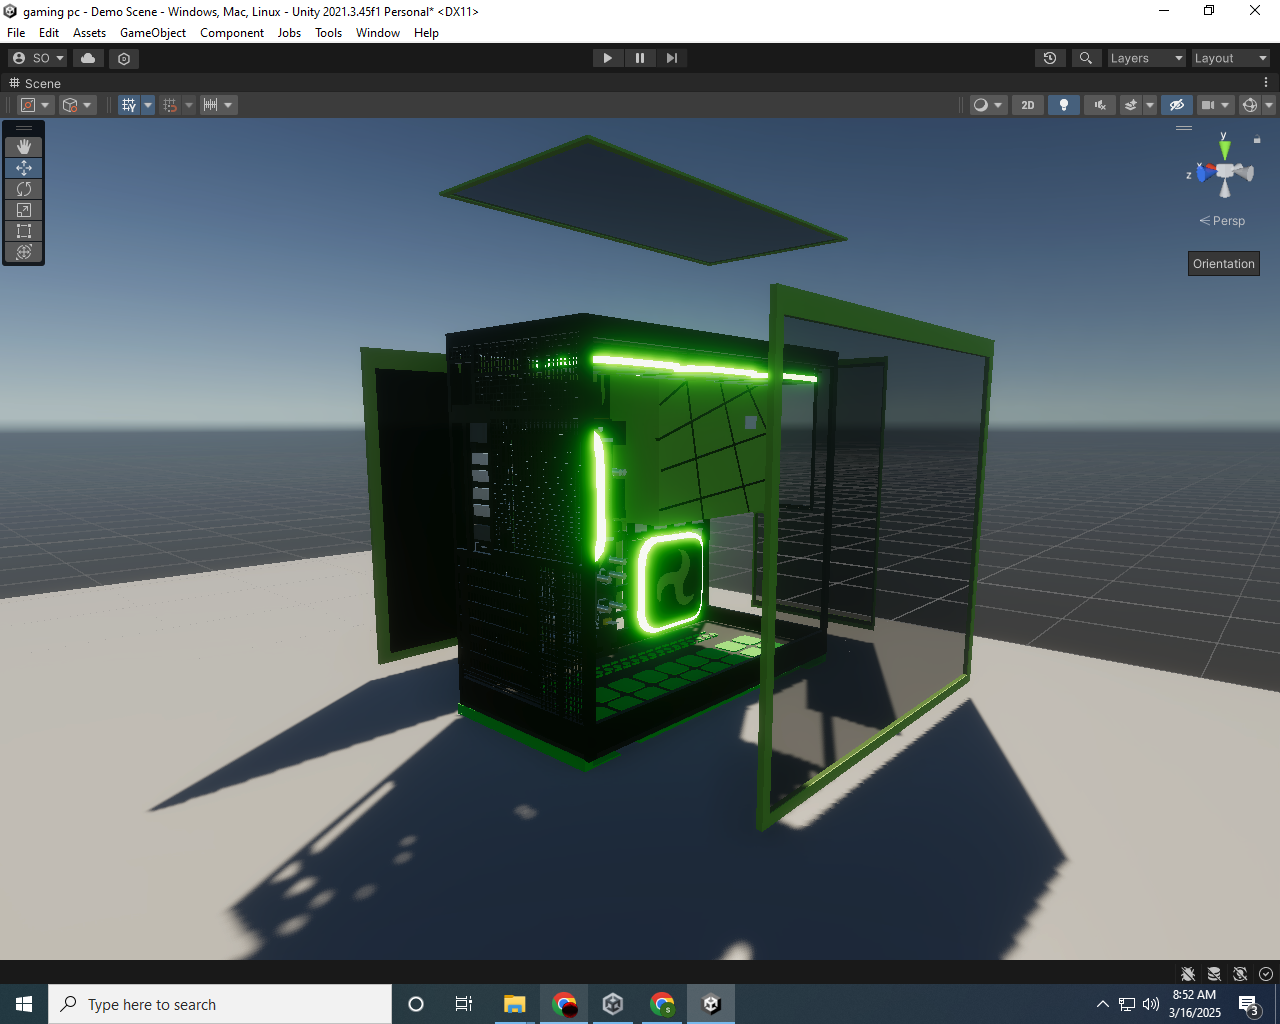Open the Tools menu

(x=328, y=33)
